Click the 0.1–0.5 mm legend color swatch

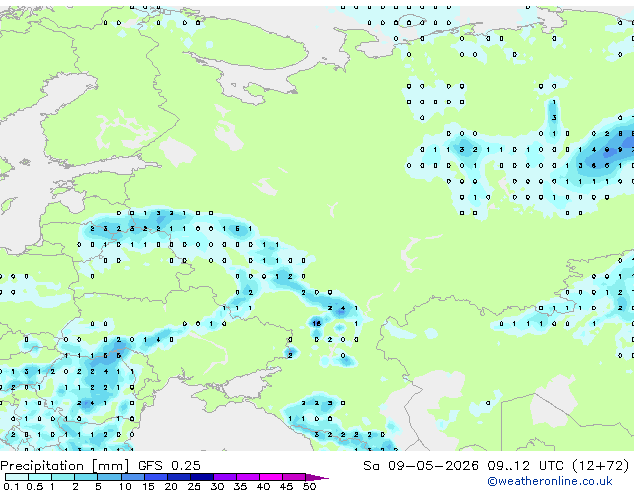click(17, 477)
